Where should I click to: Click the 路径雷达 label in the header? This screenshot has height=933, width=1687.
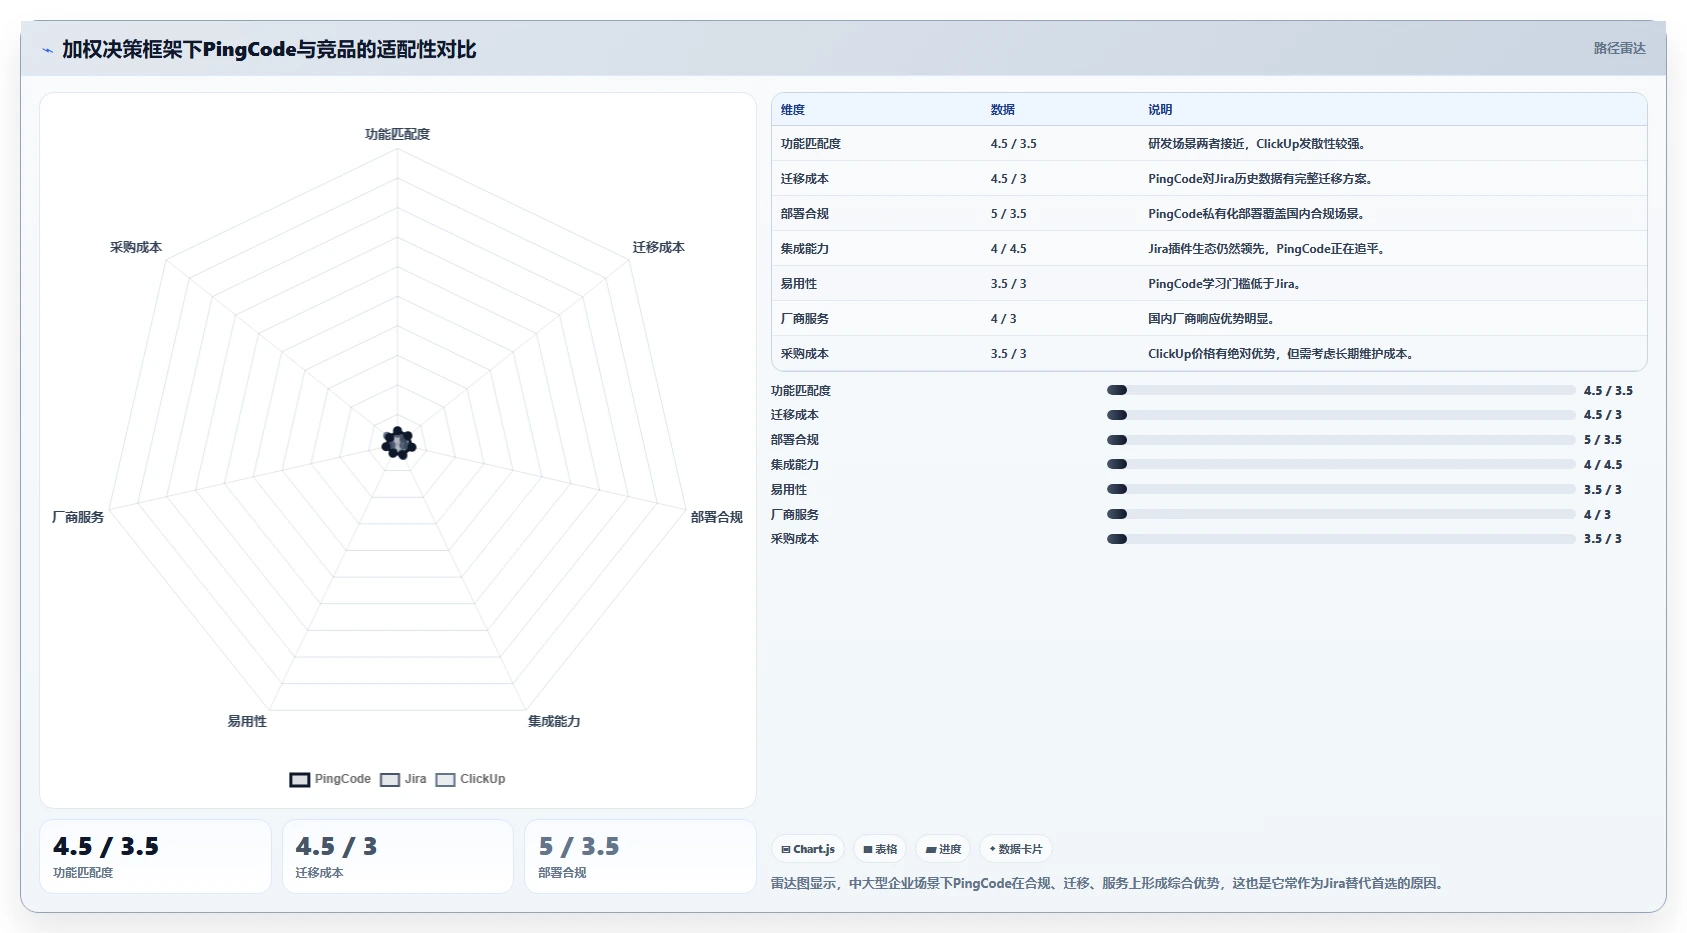[1619, 48]
